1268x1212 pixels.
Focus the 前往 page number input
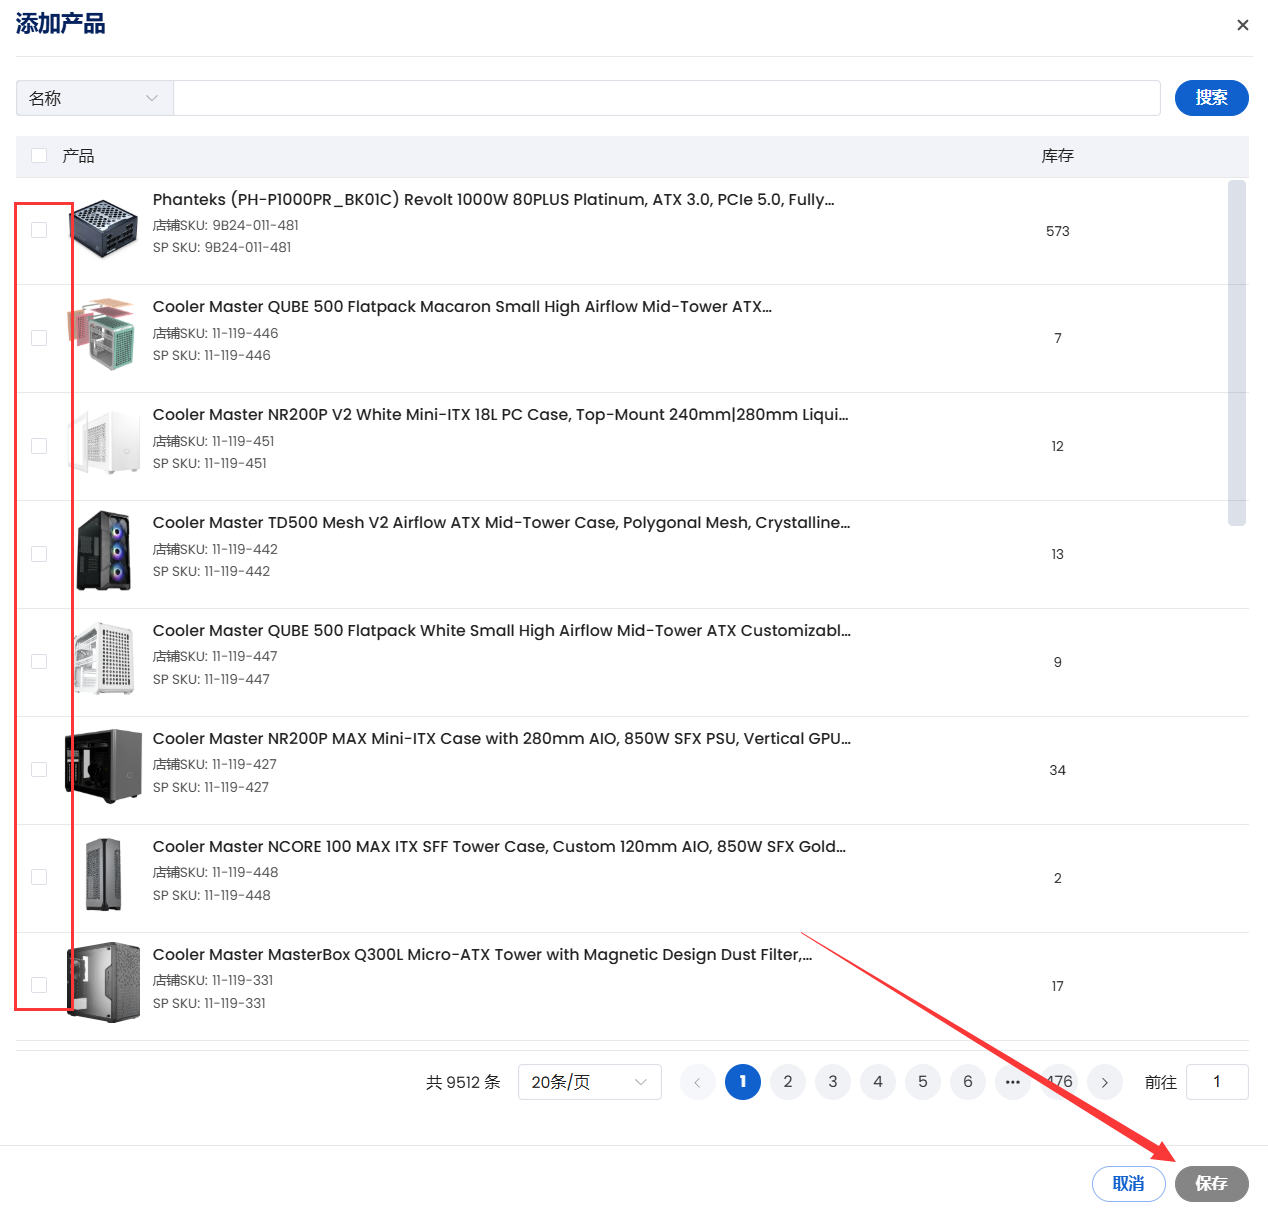tap(1217, 1082)
